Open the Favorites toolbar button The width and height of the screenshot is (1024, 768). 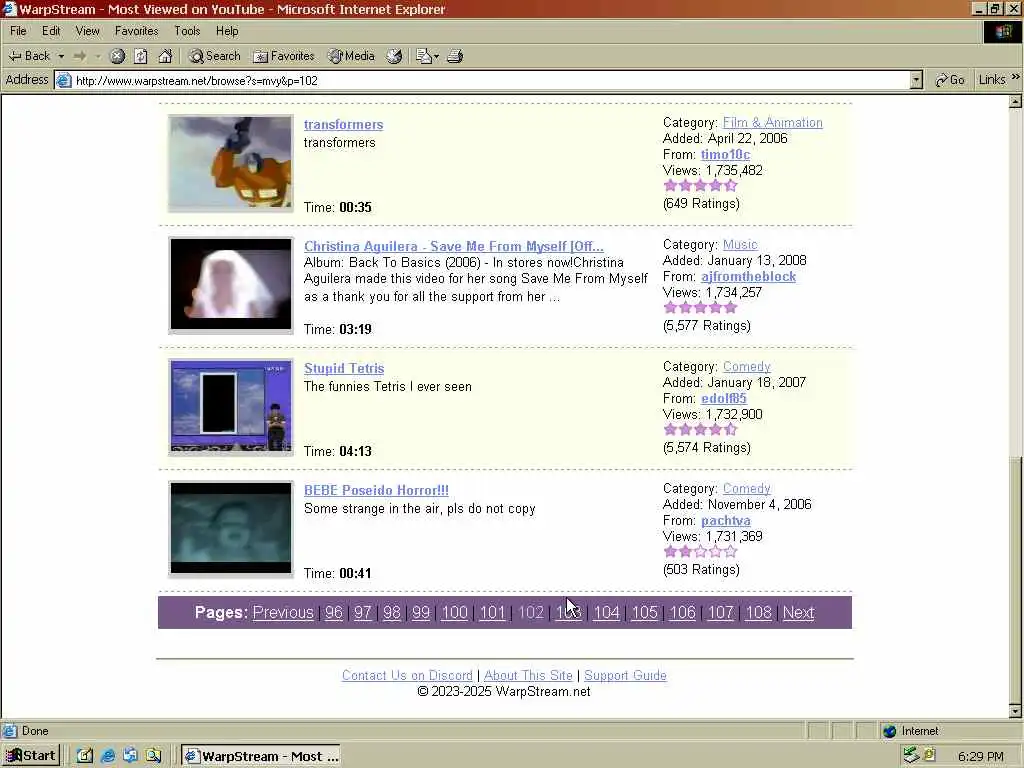coord(284,56)
